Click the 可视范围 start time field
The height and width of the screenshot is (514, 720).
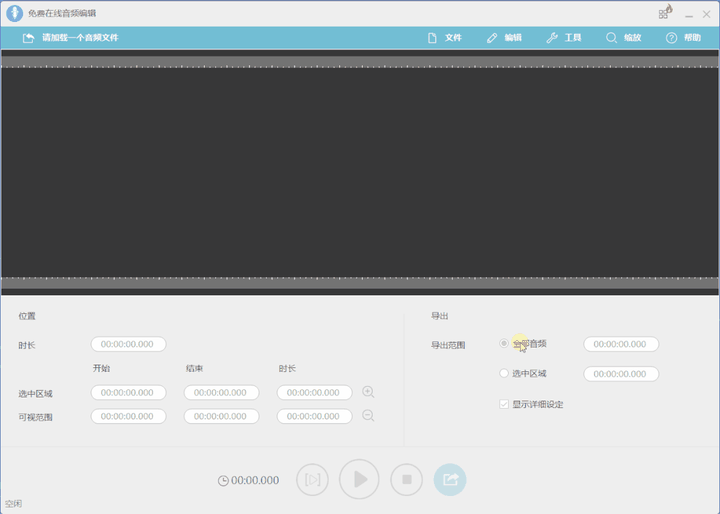[x=128, y=416]
